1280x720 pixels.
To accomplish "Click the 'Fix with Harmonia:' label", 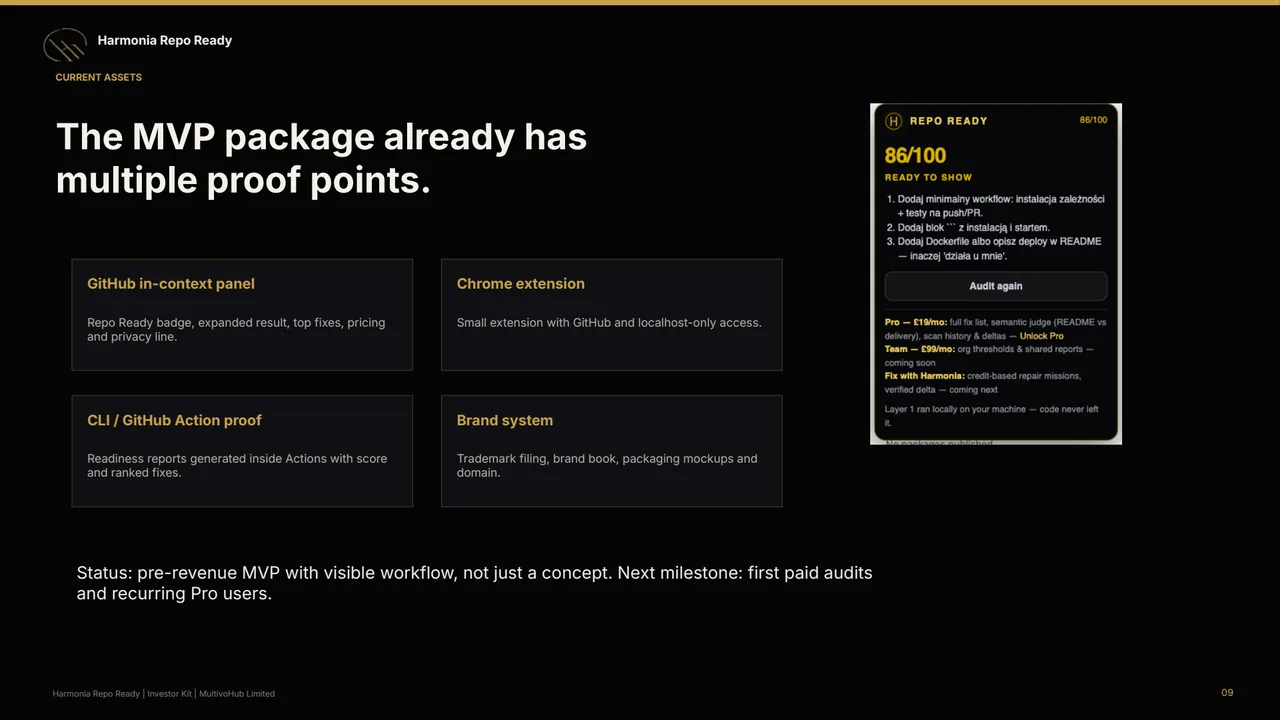I will (925, 376).
